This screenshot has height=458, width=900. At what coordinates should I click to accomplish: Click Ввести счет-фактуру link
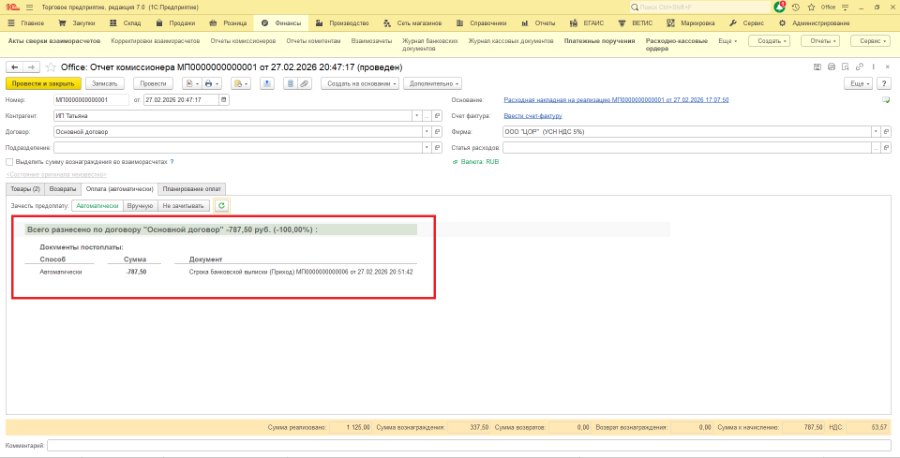click(x=533, y=116)
